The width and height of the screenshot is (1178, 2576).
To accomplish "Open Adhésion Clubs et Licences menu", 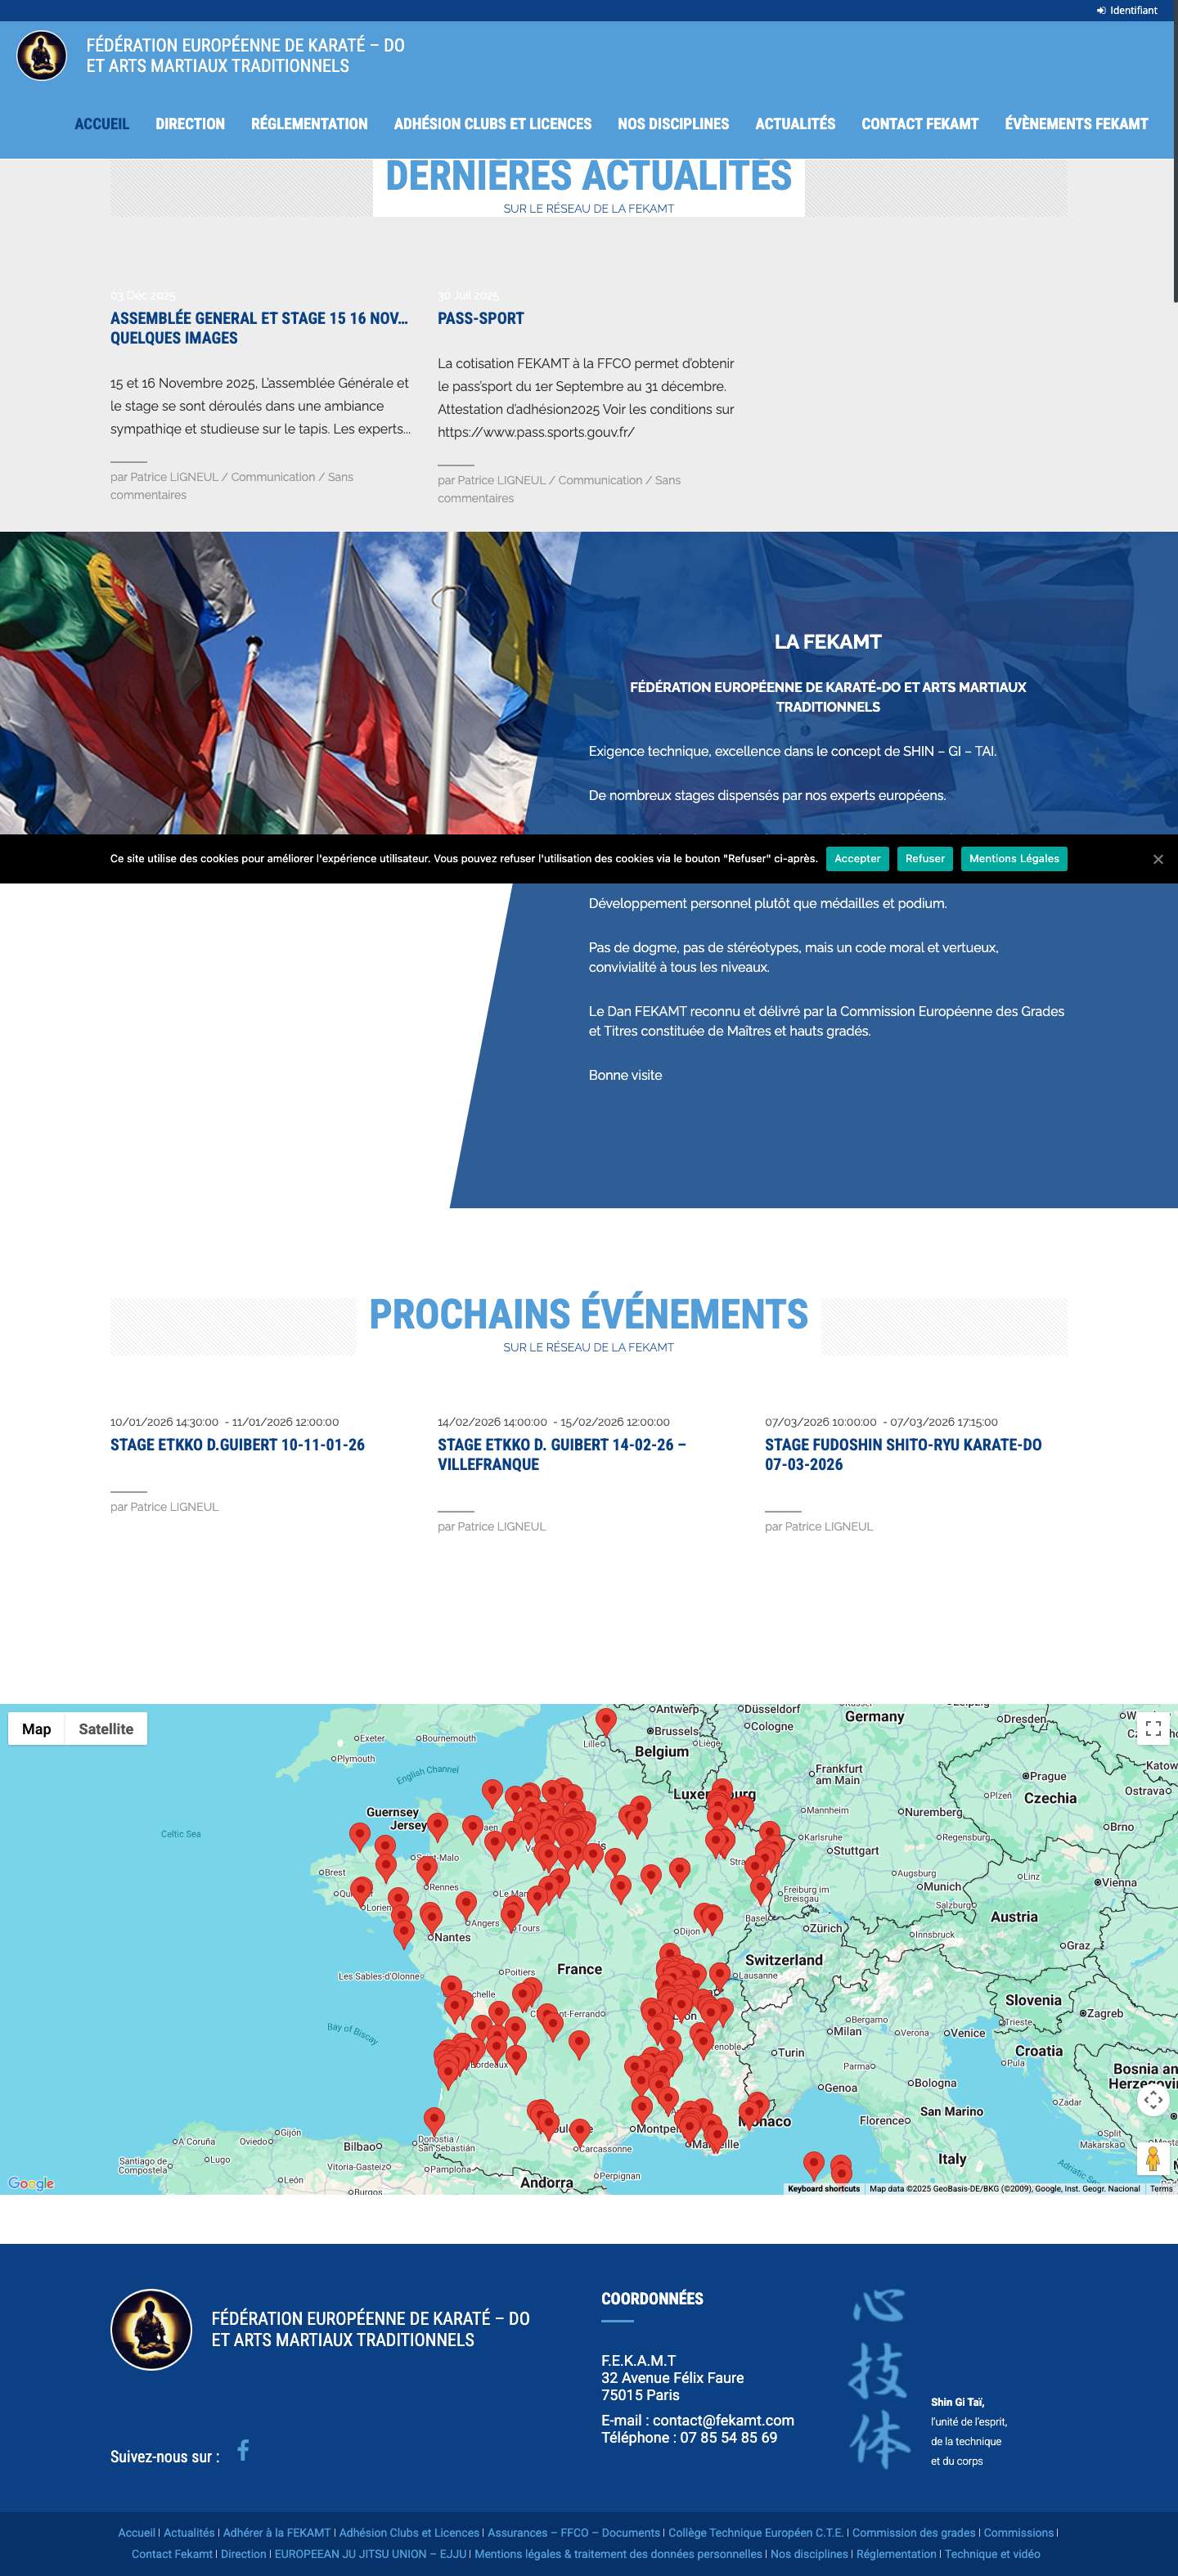I will (493, 124).
